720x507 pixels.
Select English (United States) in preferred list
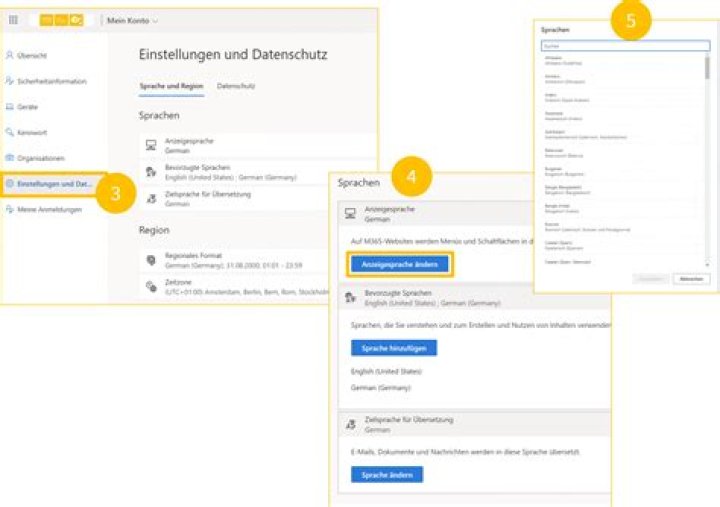386,372
